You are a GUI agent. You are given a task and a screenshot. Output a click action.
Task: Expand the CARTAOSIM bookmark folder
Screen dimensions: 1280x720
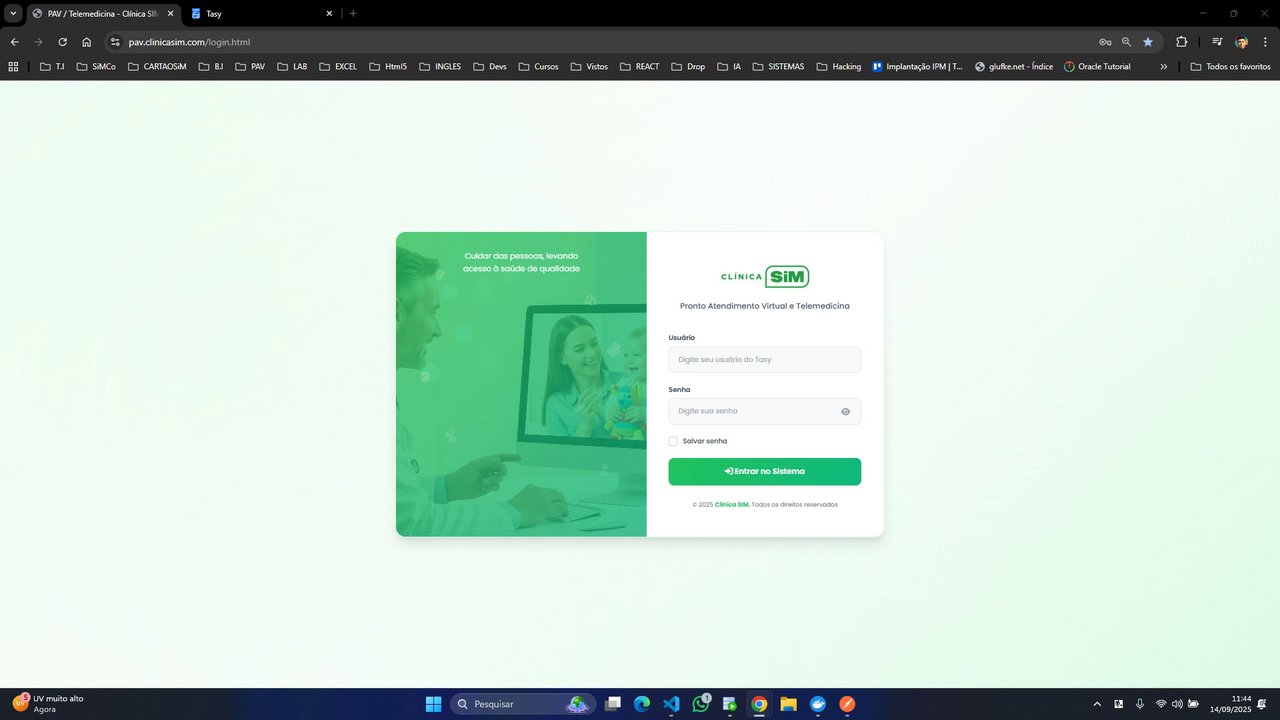157,67
